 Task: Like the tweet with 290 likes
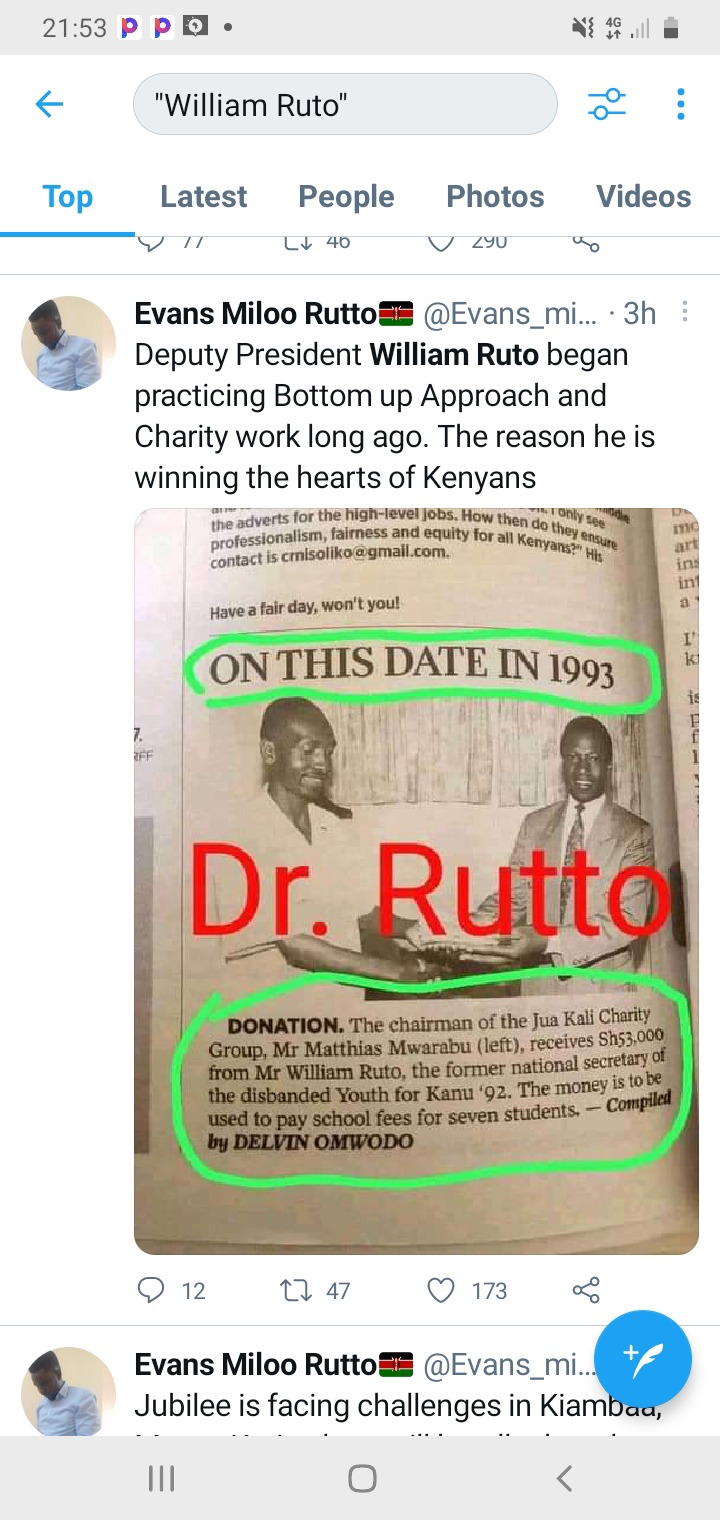click(441, 242)
